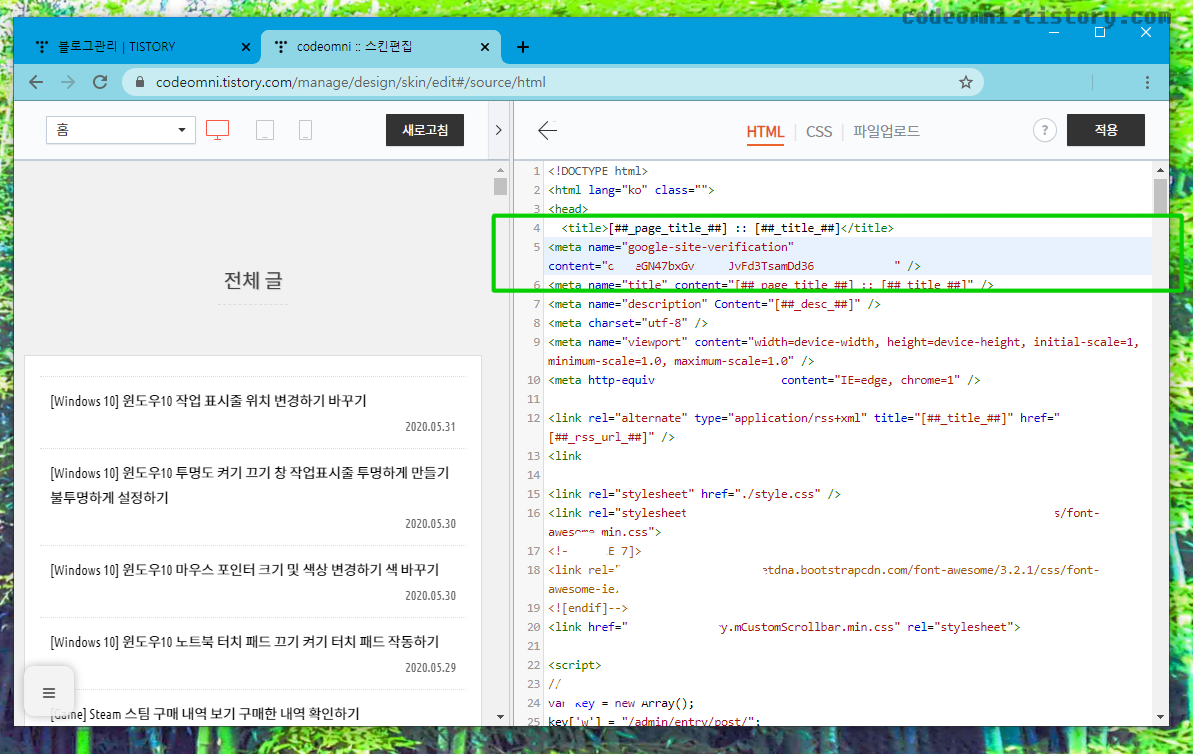Close the codeomni 스킨편집 tab
The image size is (1193, 754).
coord(485,47)
